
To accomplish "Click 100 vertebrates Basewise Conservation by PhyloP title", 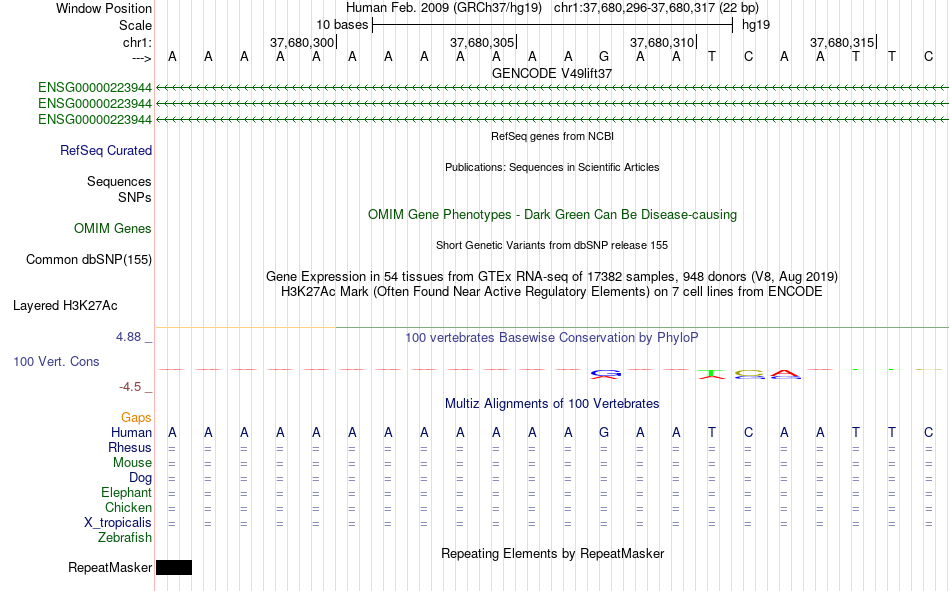I will (552, 338).
